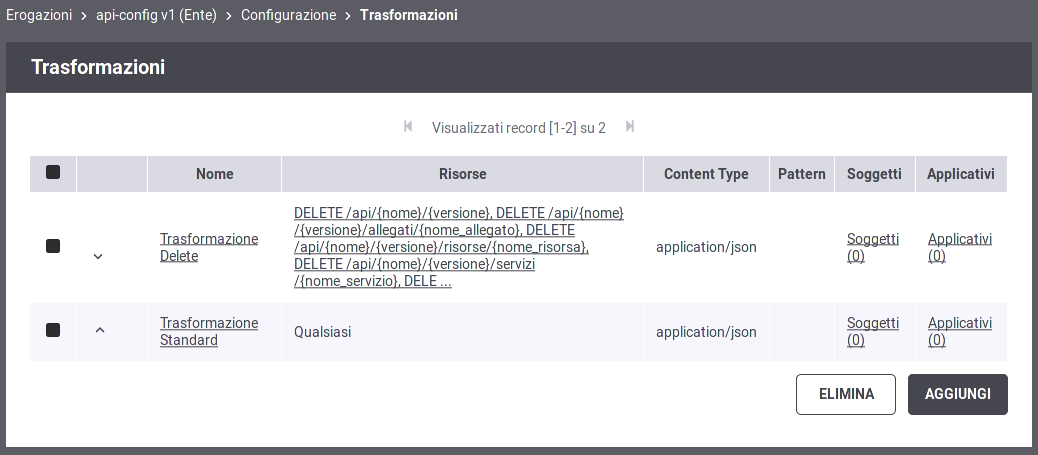Open the Trasformazione Standard link
Image resolution: width=1038 pixels, height=455 pixels.
coord(209,331)
